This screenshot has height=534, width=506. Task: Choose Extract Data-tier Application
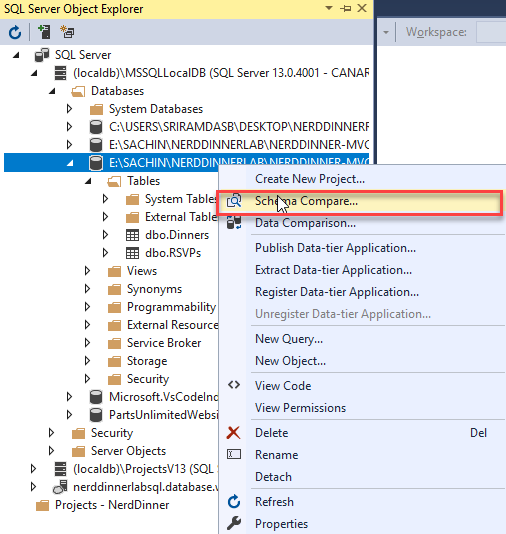pyautogui.click(x=333, y=270)
